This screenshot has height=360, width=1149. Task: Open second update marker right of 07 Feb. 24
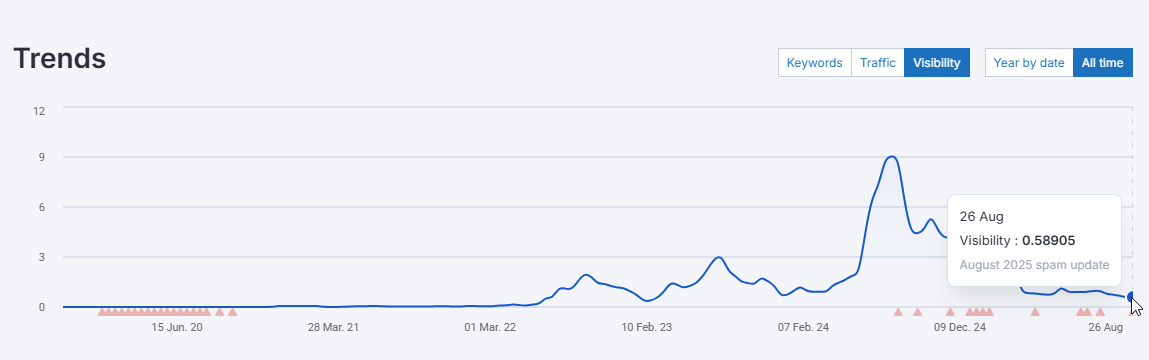tap(917, 312)
